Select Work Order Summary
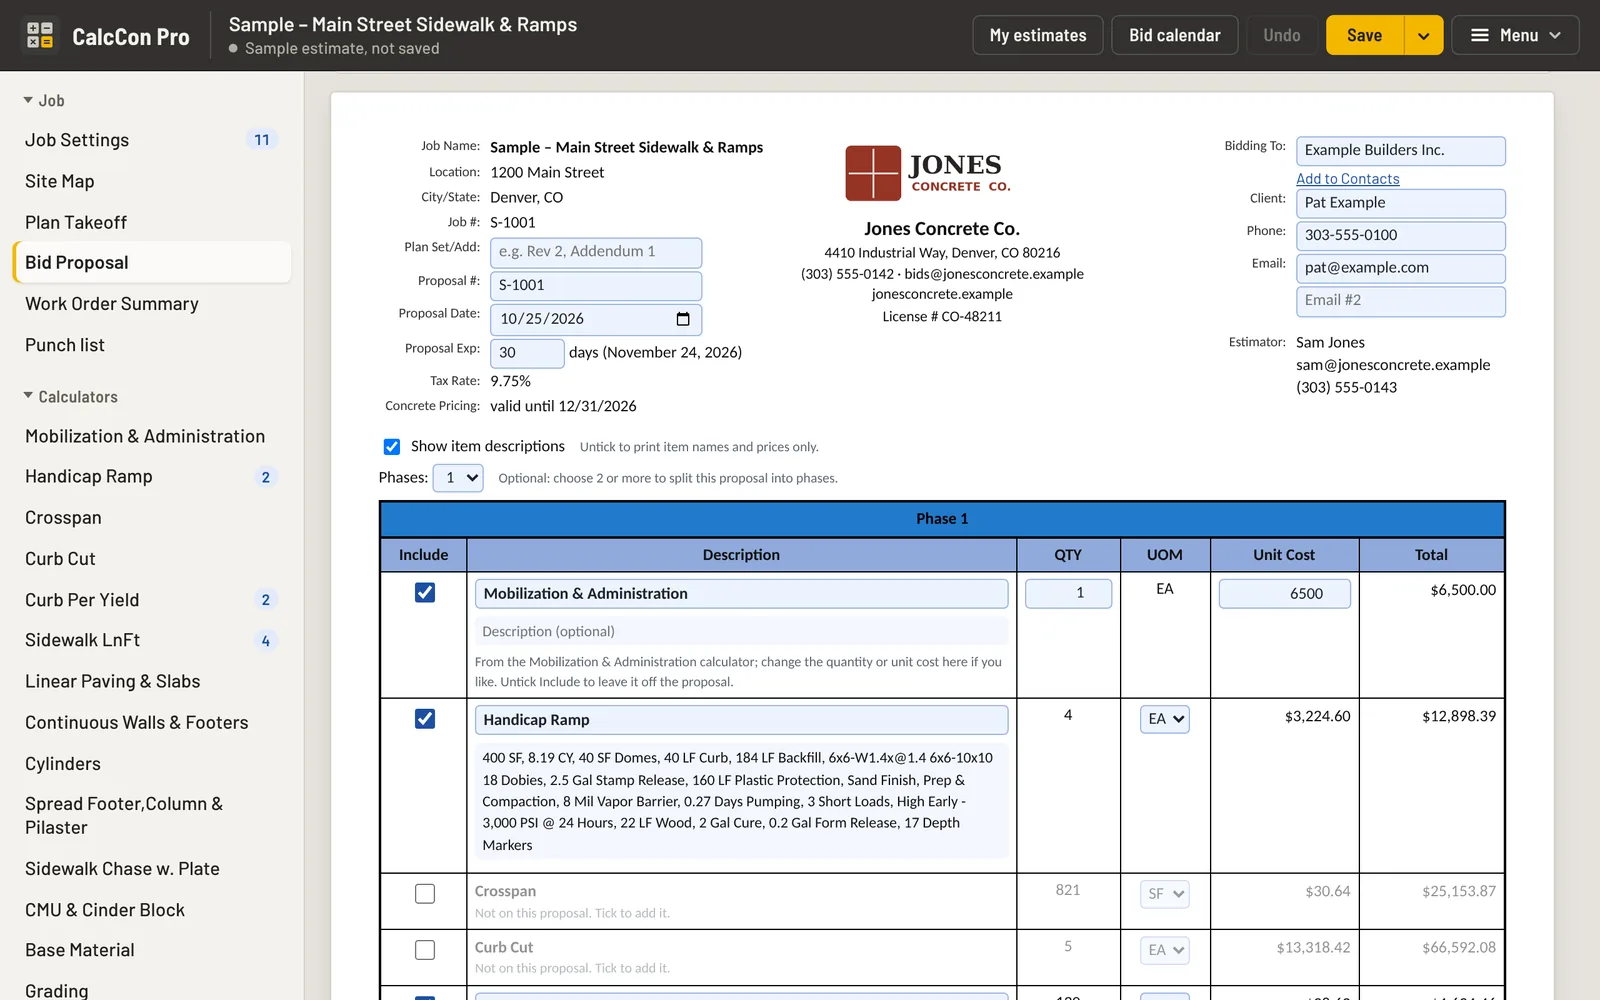Image resolution: width=1600 pixels, height=1000 pixels. [152, 304]
